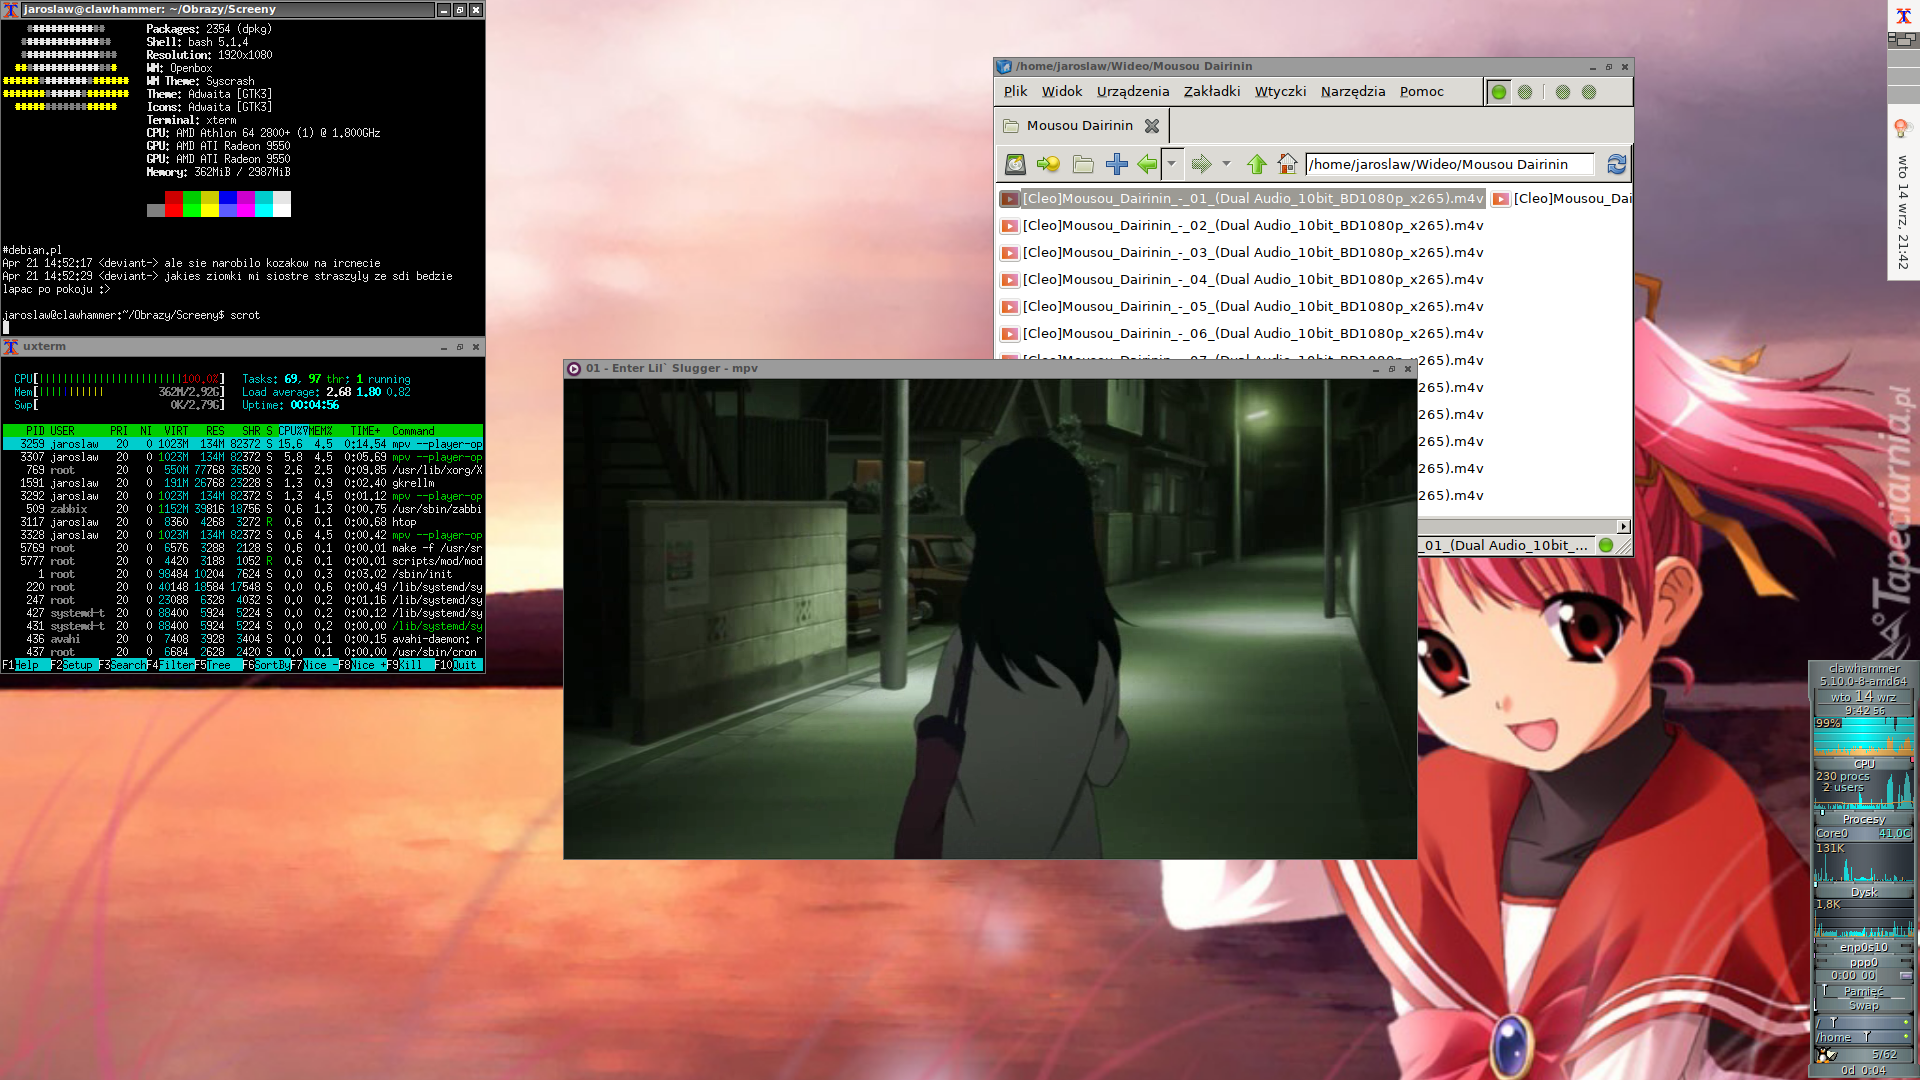
Task: Select the truncated [Cleo]Mousou_Dai file in second column
Action: pos(1562,199)
